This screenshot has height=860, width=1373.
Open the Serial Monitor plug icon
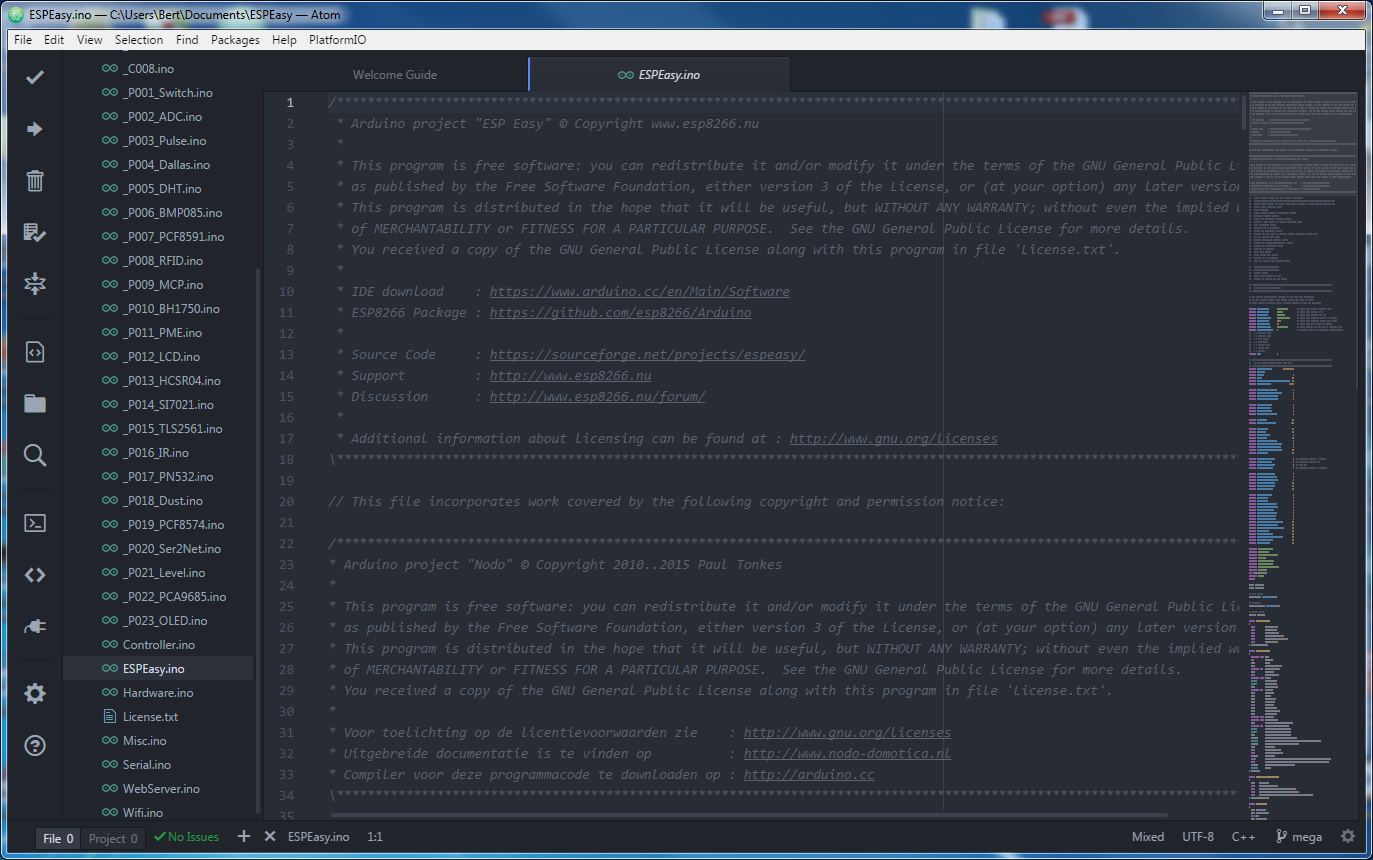point(35,627)
